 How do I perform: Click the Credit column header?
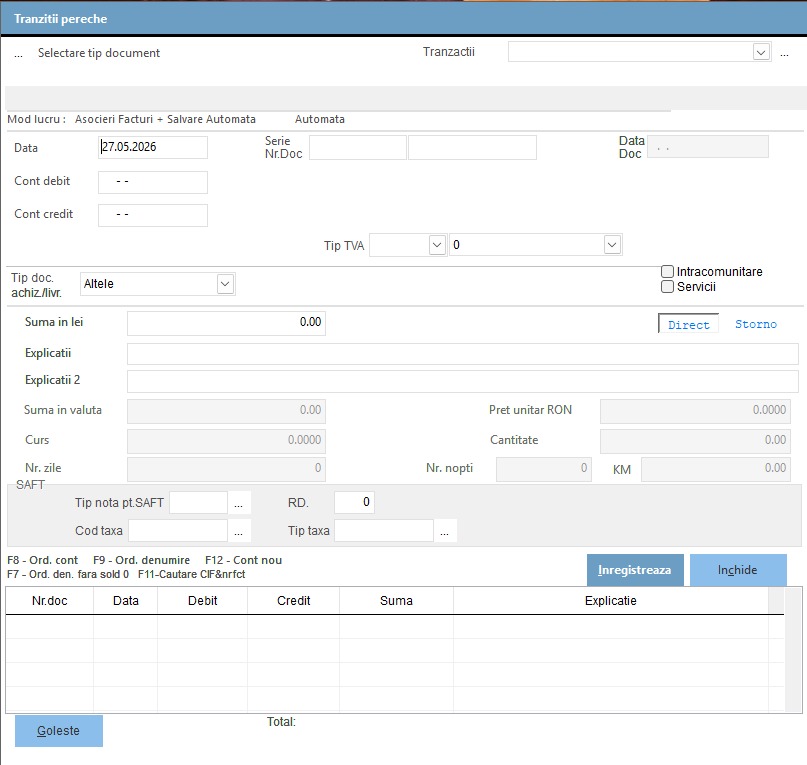[293, 601]
